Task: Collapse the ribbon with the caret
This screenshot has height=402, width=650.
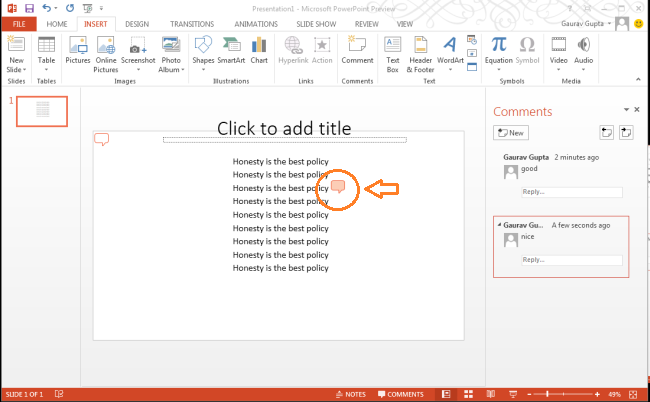Action: click(638, 79)
